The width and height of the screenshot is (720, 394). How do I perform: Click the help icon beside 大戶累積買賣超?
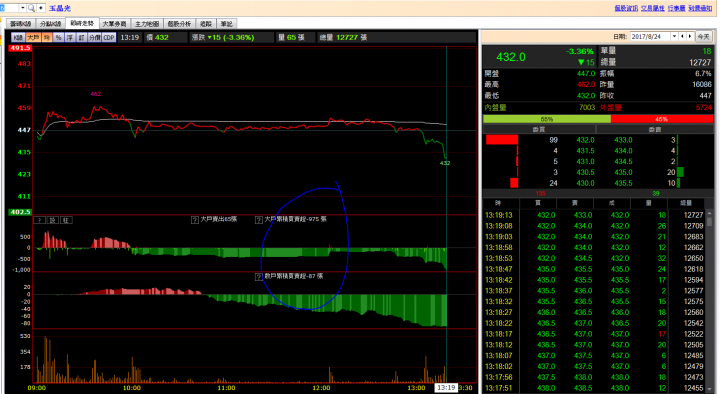259,220
